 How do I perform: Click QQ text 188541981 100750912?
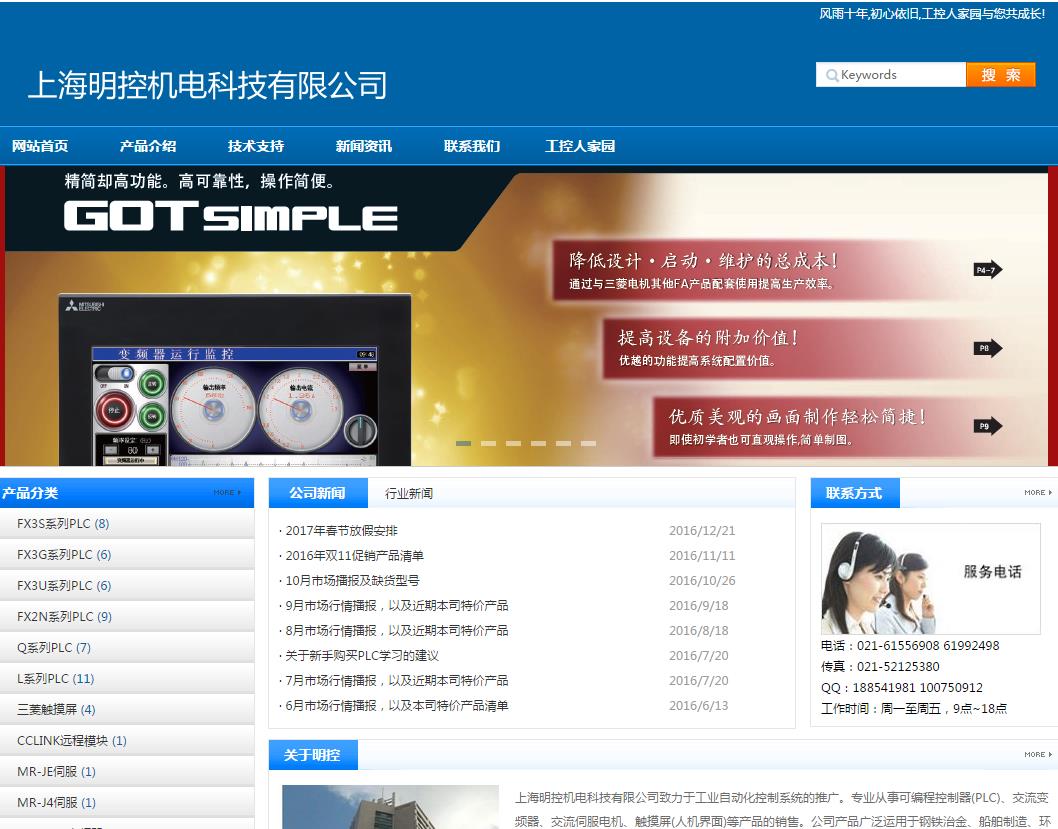click(x=918, y=687)
